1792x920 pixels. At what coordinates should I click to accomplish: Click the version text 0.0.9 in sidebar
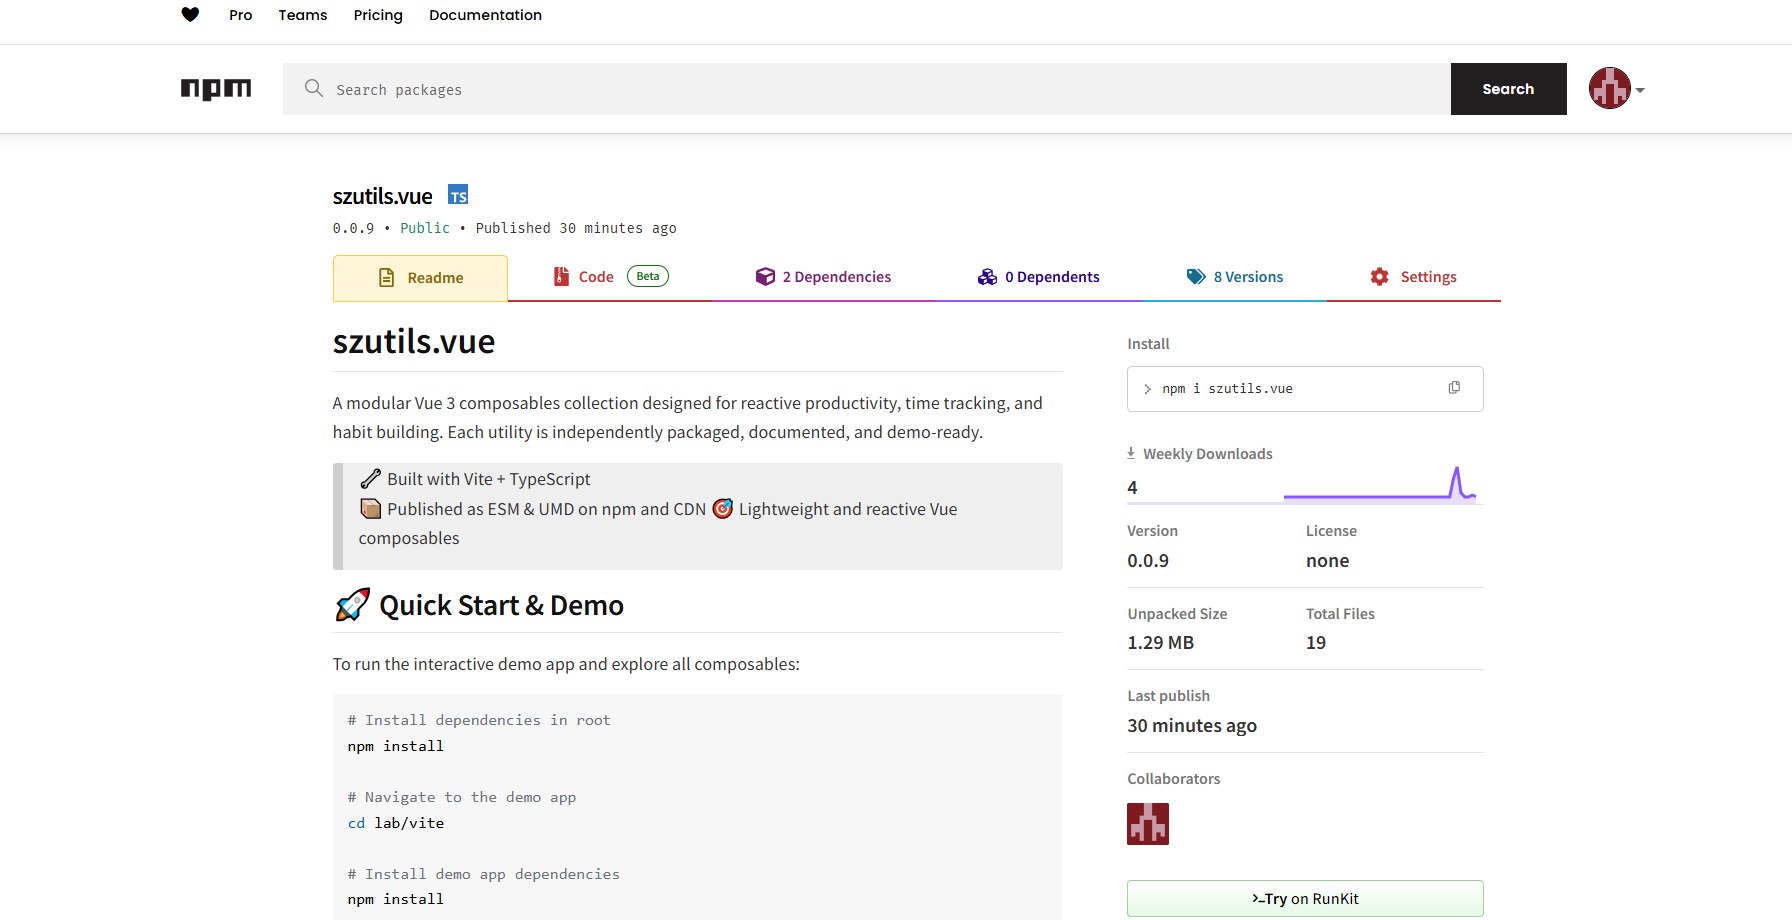point(1148,561)
